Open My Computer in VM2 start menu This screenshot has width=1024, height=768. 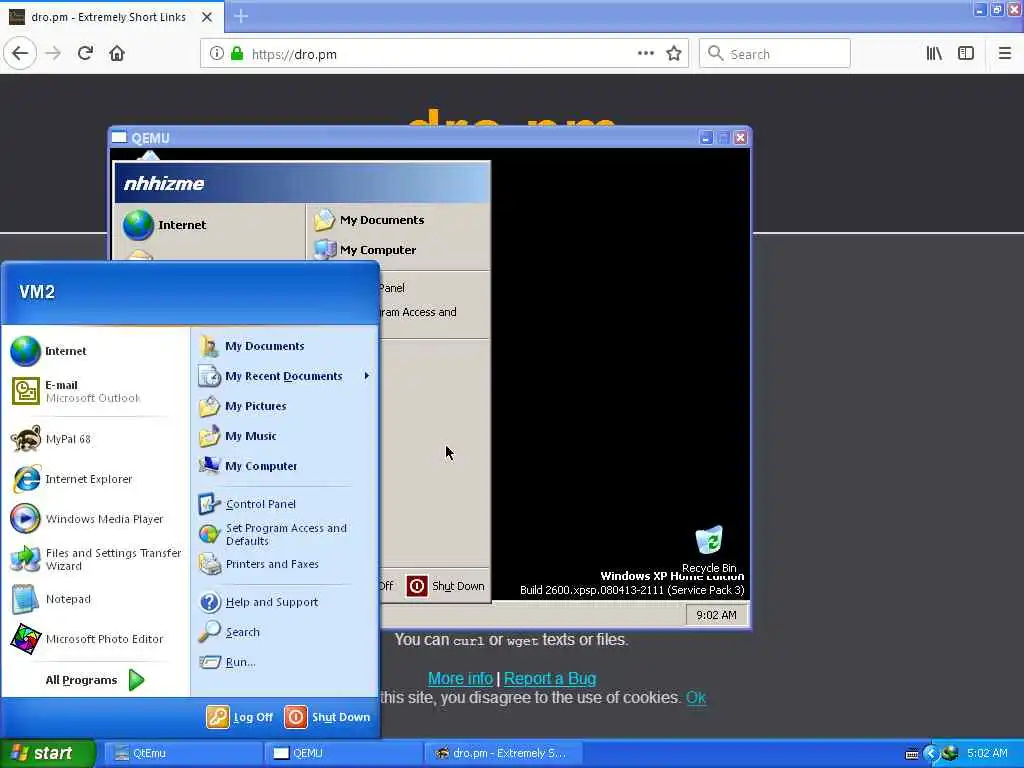tap(248, 466)
